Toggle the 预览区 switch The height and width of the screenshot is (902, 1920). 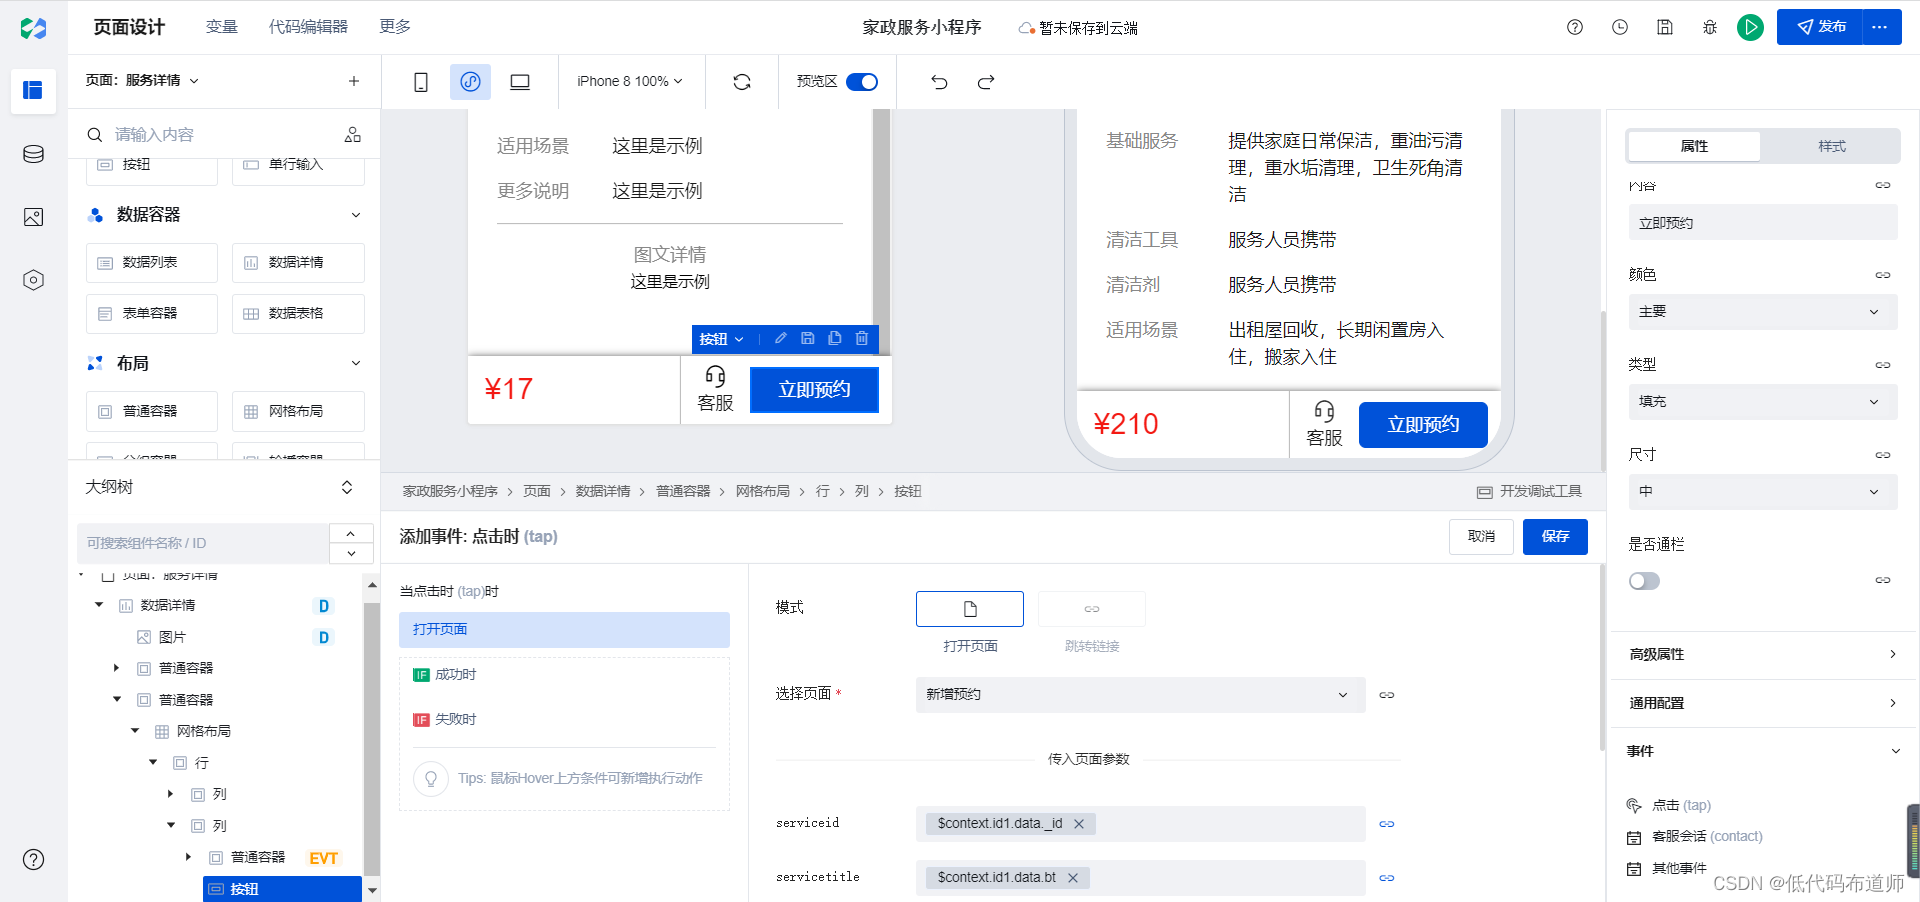pos(862,82)
